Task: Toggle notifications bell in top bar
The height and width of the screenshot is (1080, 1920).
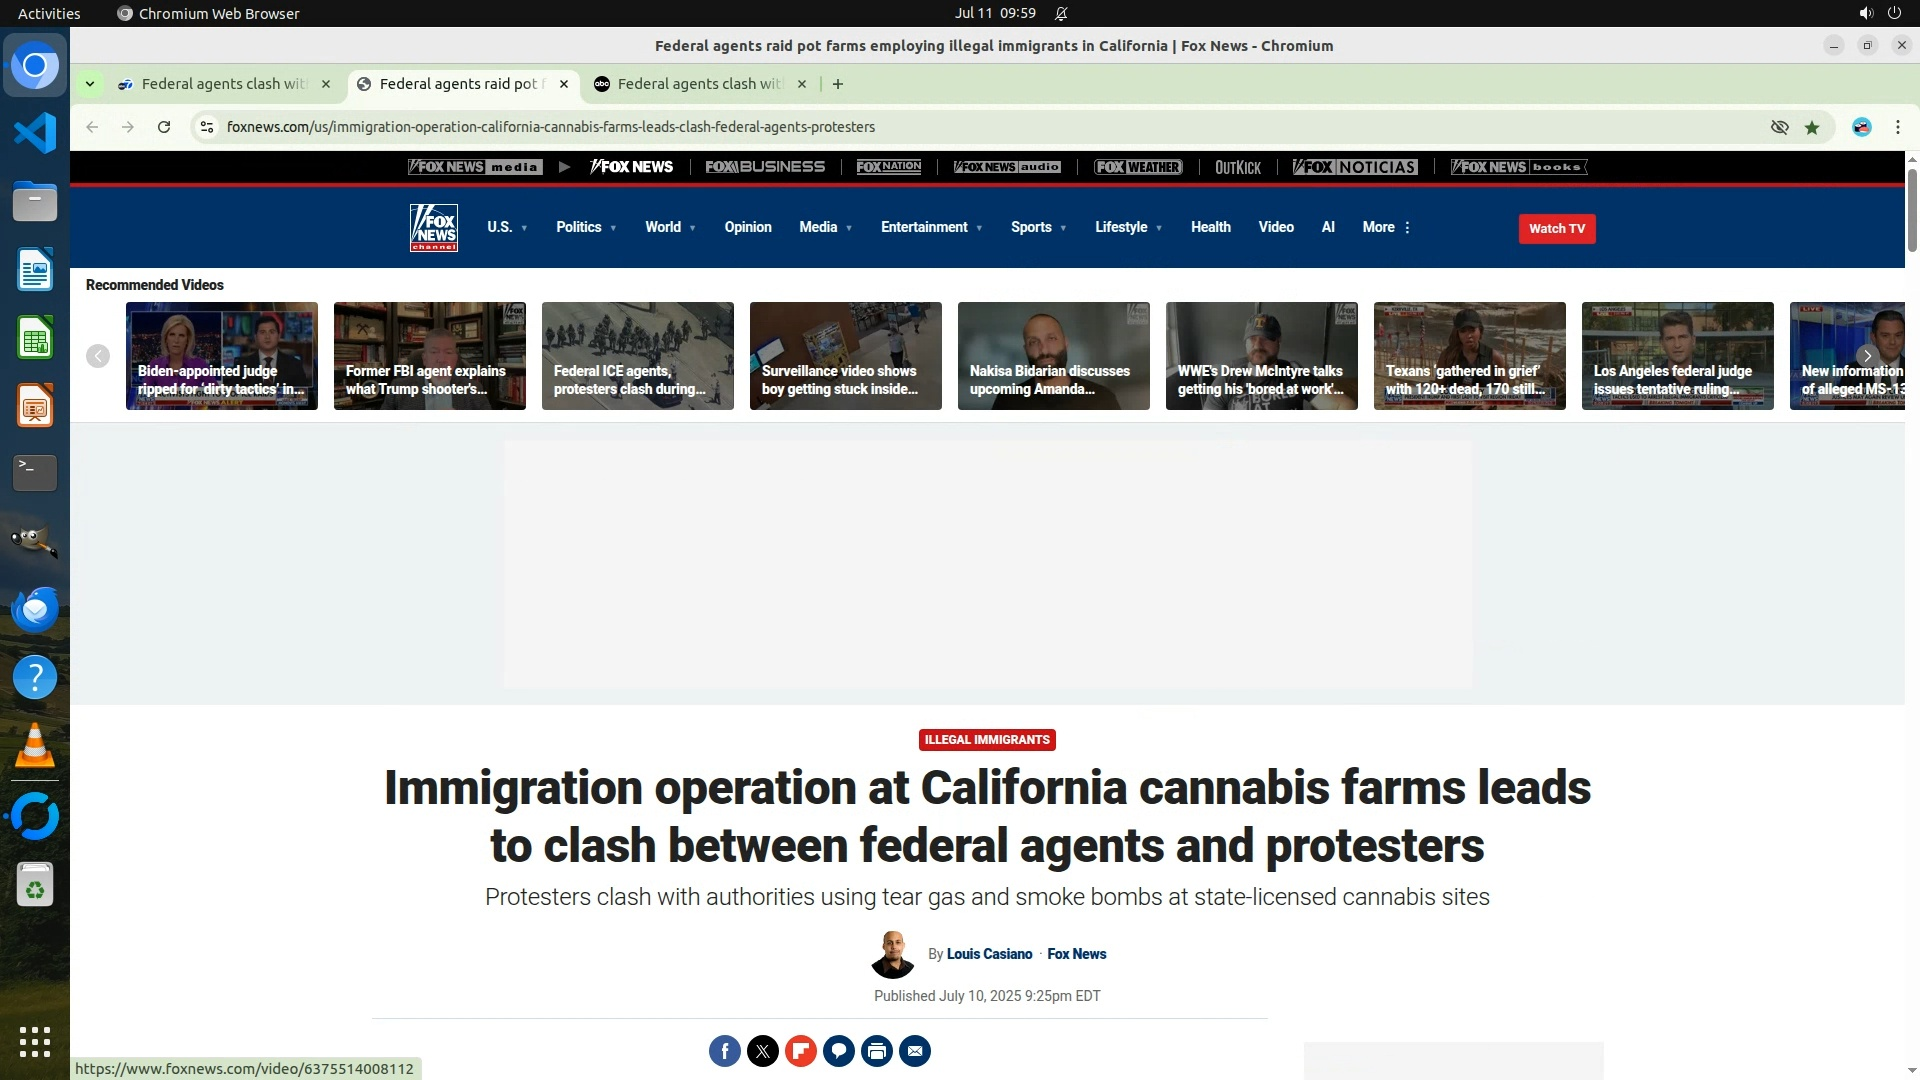Action: click(x=1061, y=13)
